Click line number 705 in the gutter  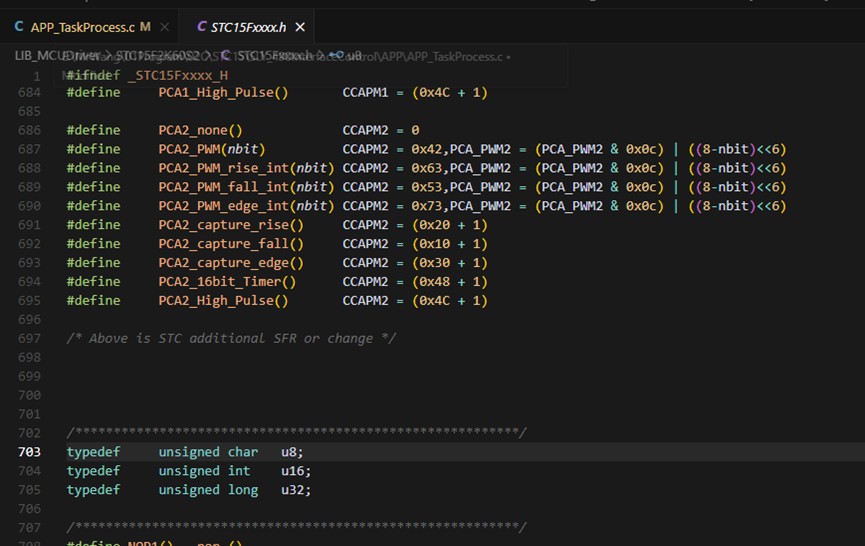click(x=29, y=490)
